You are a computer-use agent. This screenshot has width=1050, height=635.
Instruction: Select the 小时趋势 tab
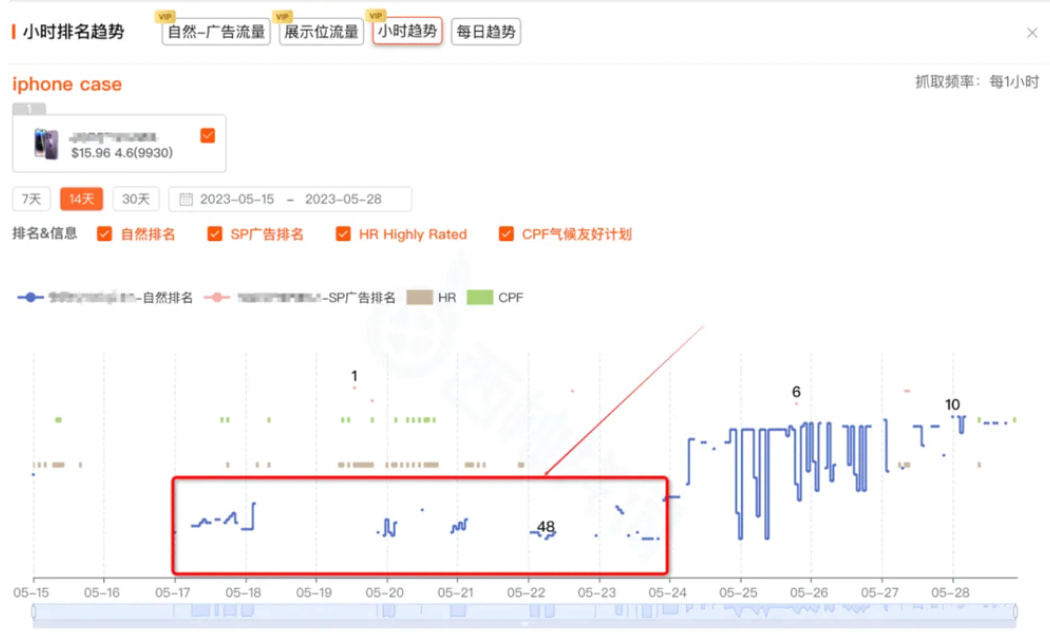[407, 32]
